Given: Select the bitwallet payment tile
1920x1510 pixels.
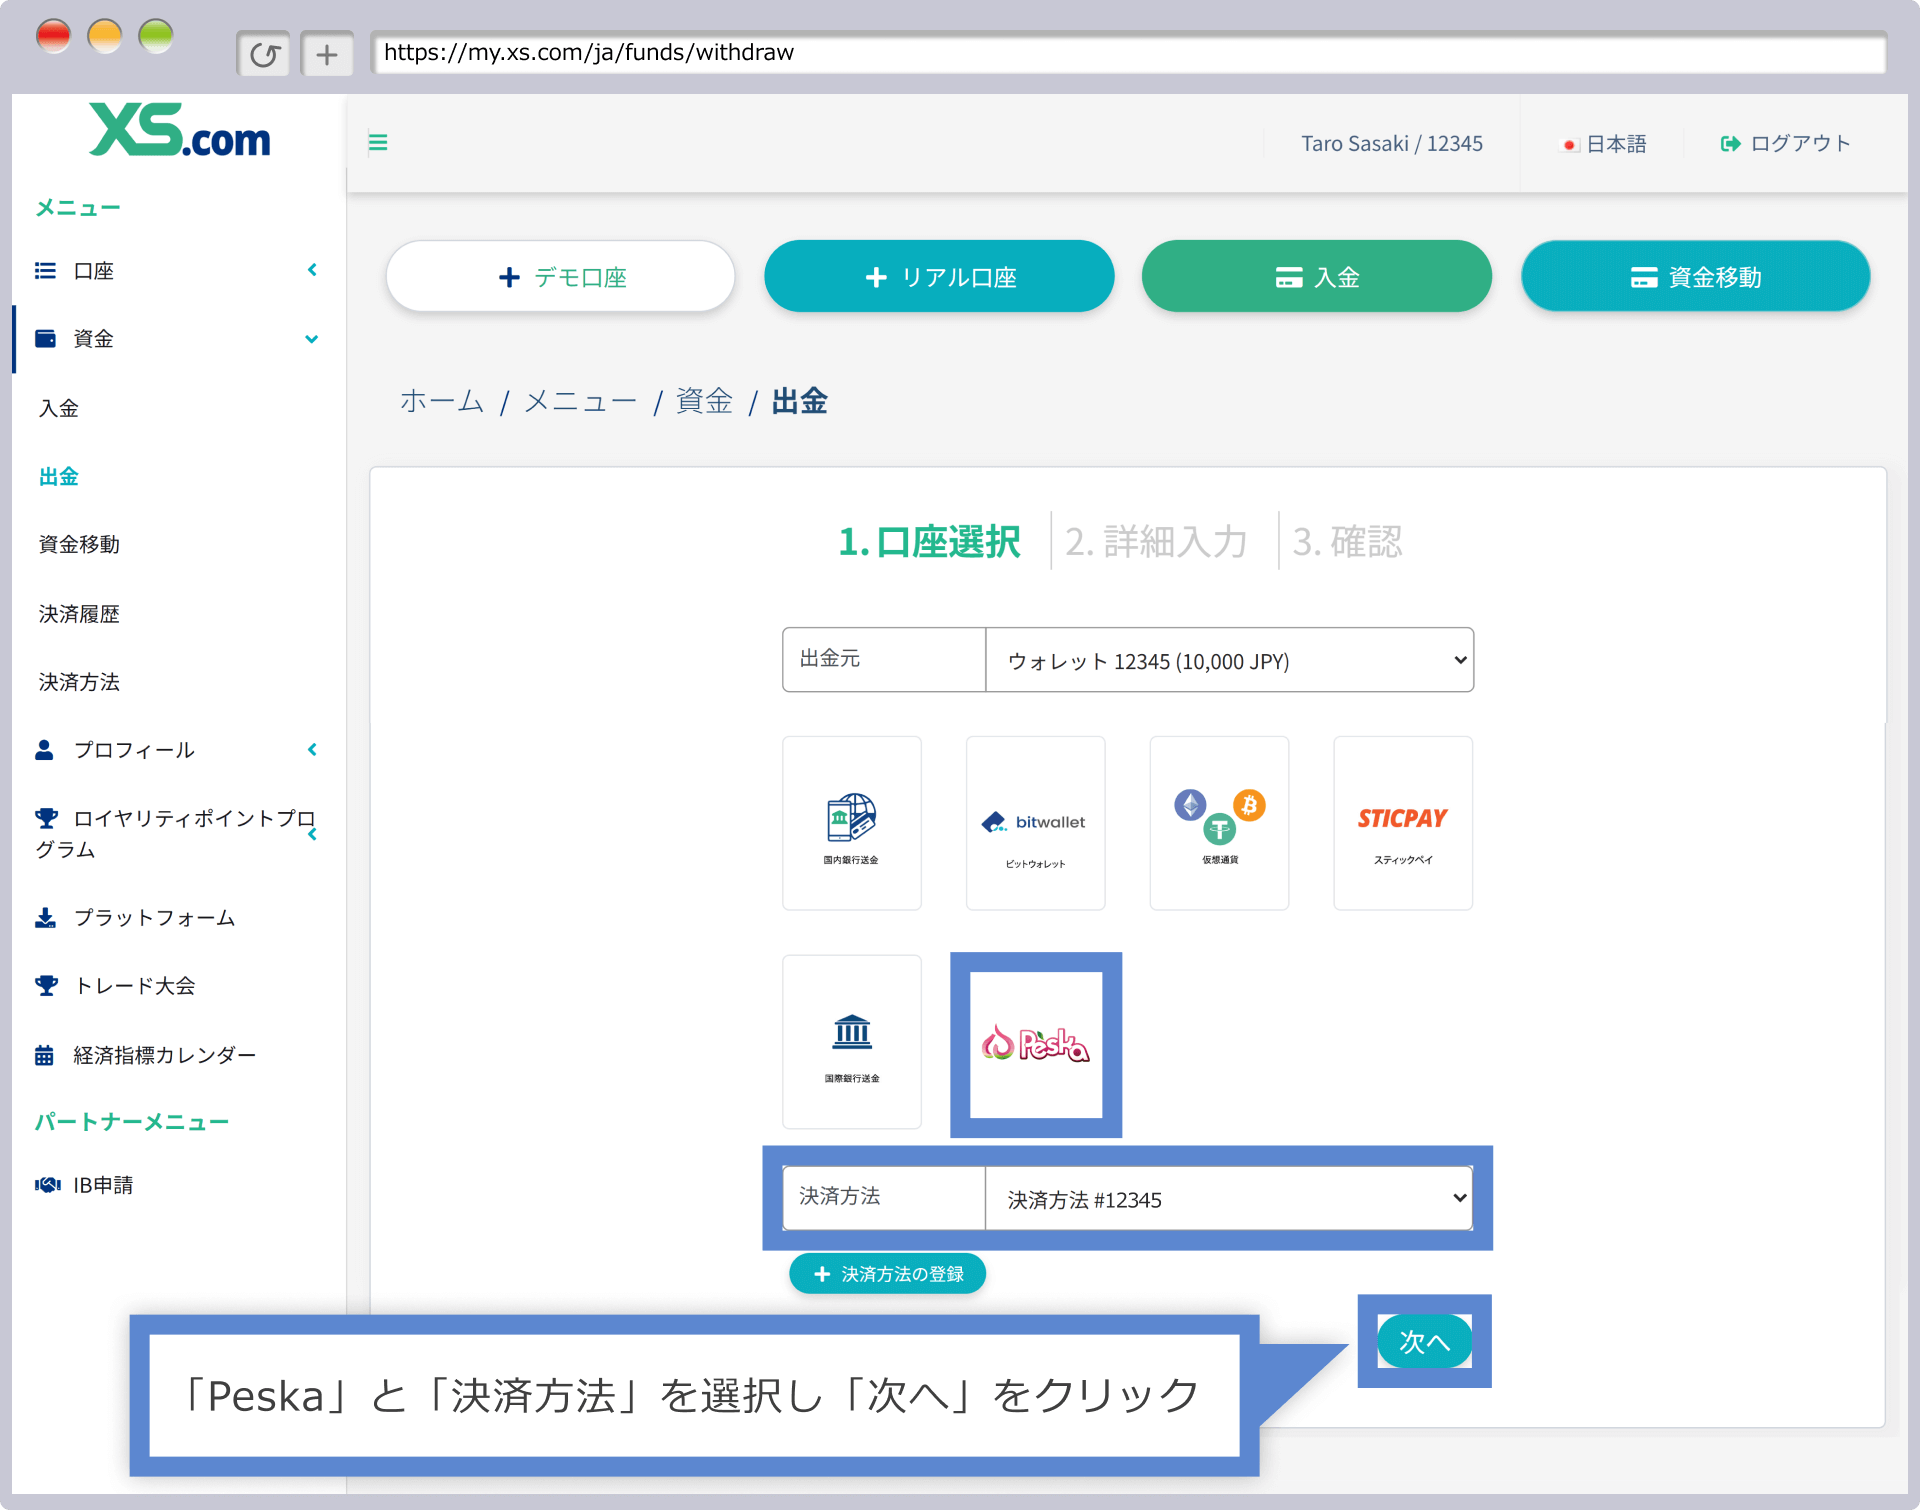Looking at the screenshot, I should point(1036,823).
